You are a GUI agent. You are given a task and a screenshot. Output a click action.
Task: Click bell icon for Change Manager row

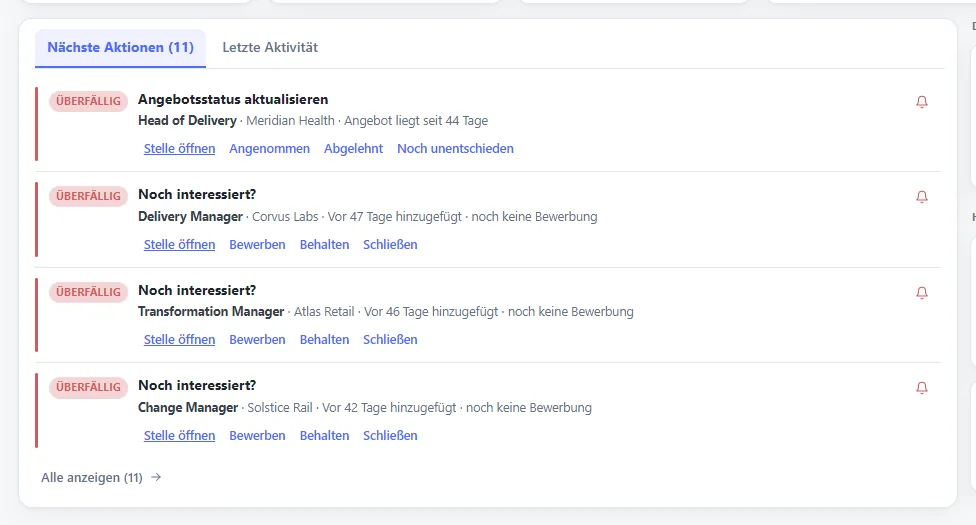pos(922,388)
